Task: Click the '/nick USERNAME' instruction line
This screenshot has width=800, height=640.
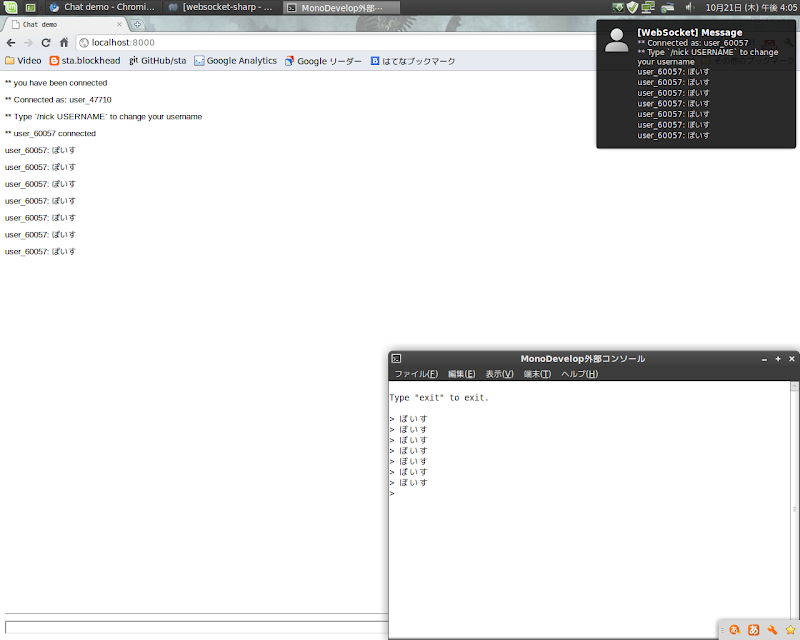Action: (x=104, y=116)
